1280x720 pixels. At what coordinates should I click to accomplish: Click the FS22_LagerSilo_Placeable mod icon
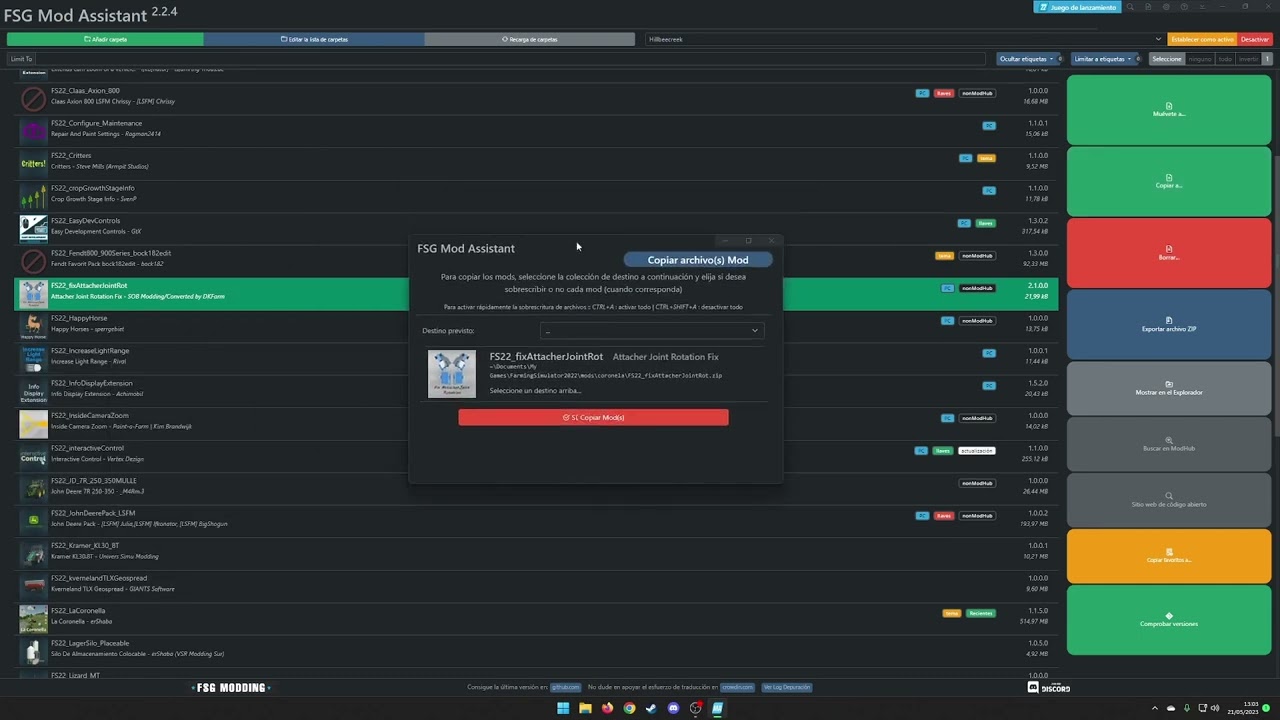pyautogui.click(x=34, y=651)
